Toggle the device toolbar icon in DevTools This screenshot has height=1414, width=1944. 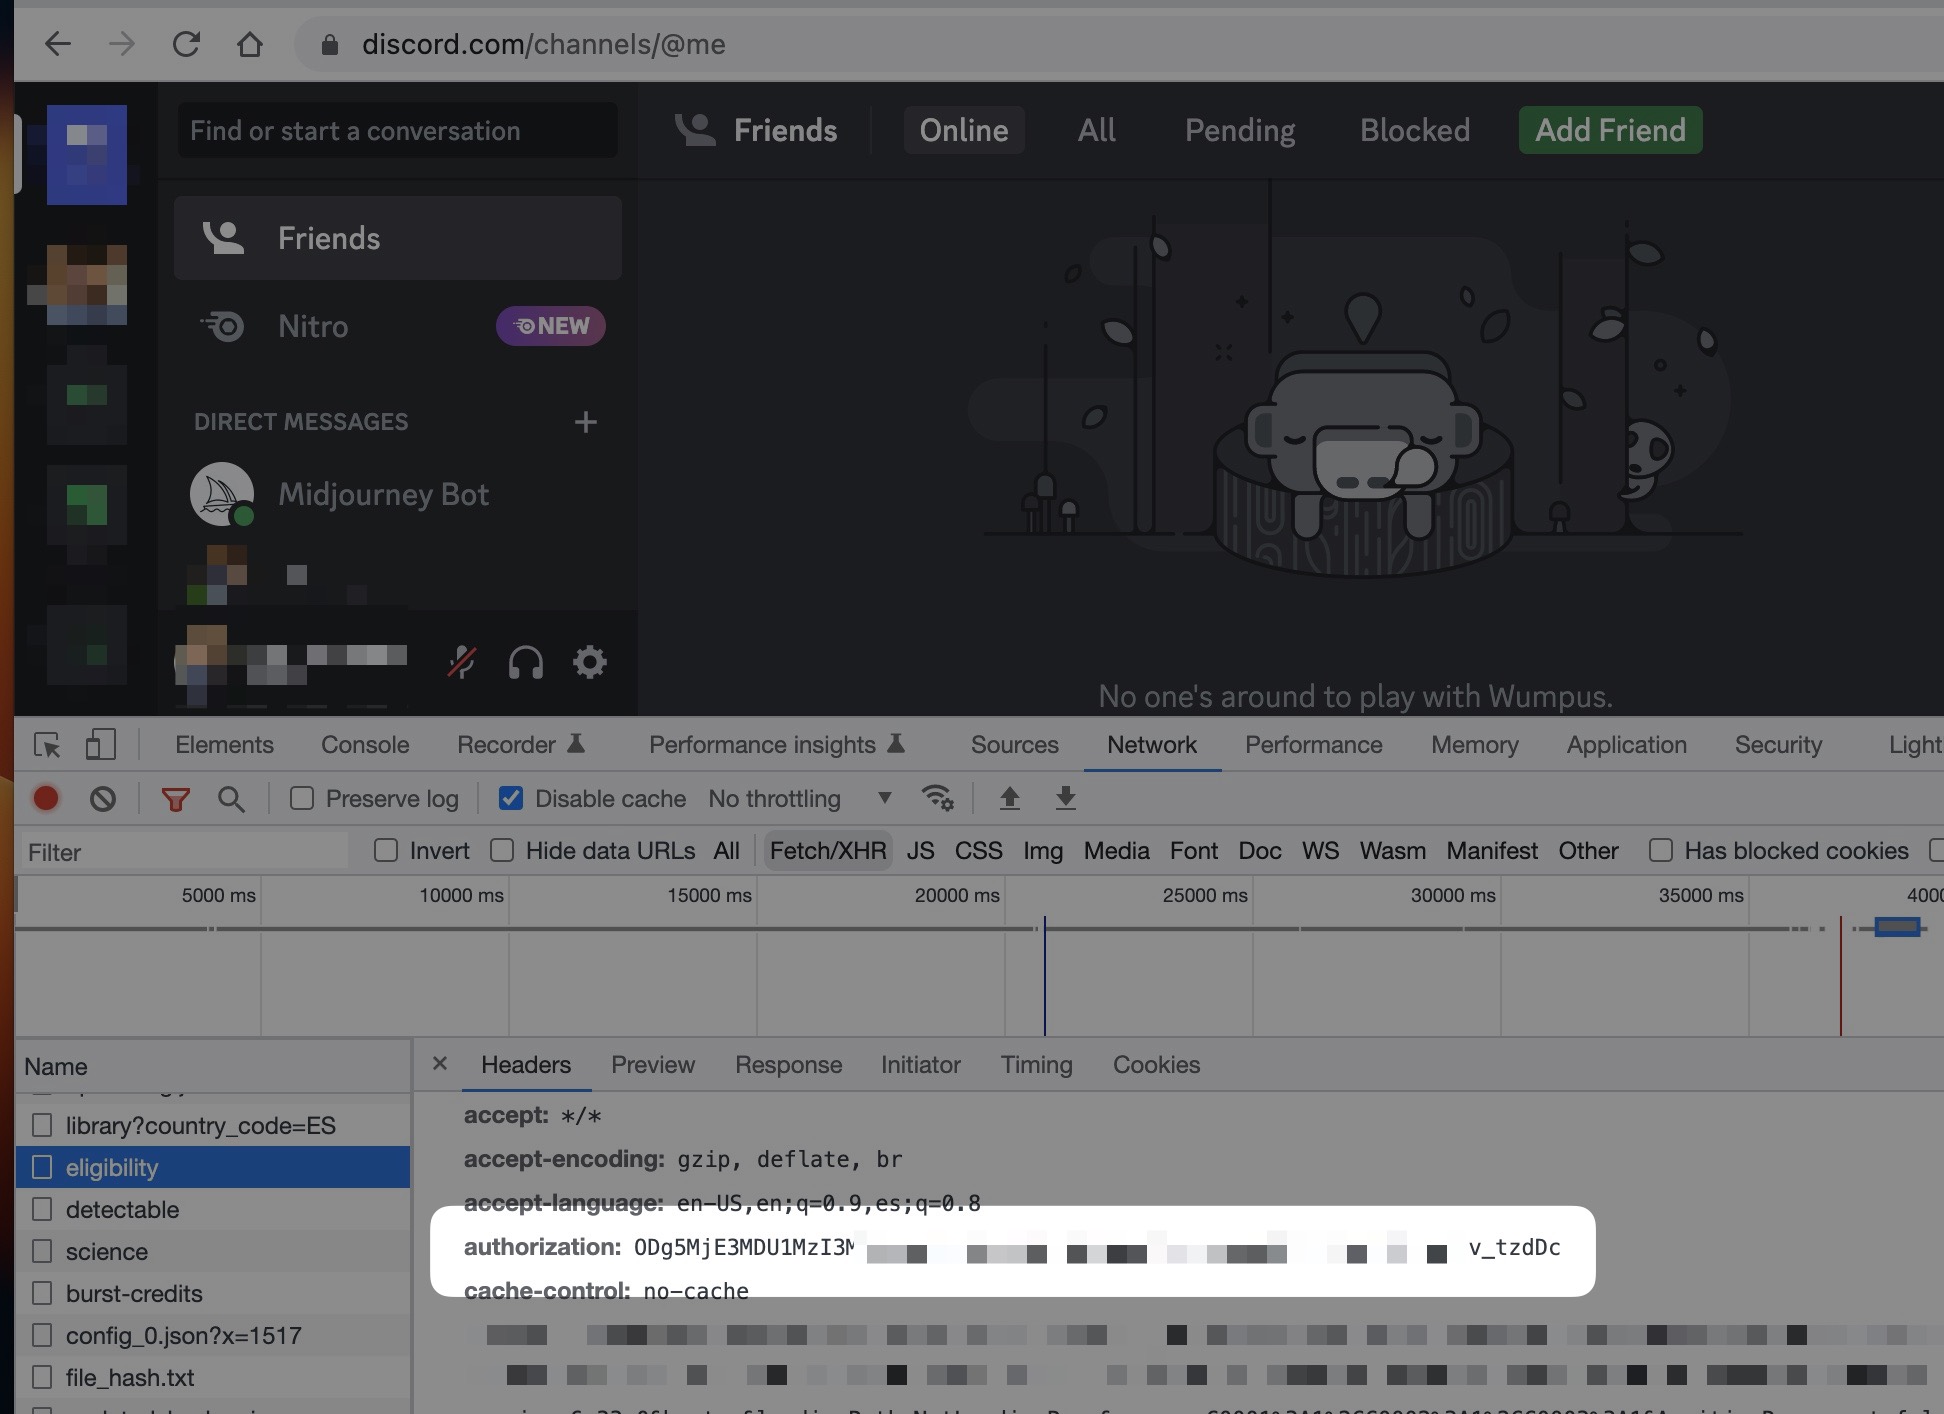click(x=100, y=745)
